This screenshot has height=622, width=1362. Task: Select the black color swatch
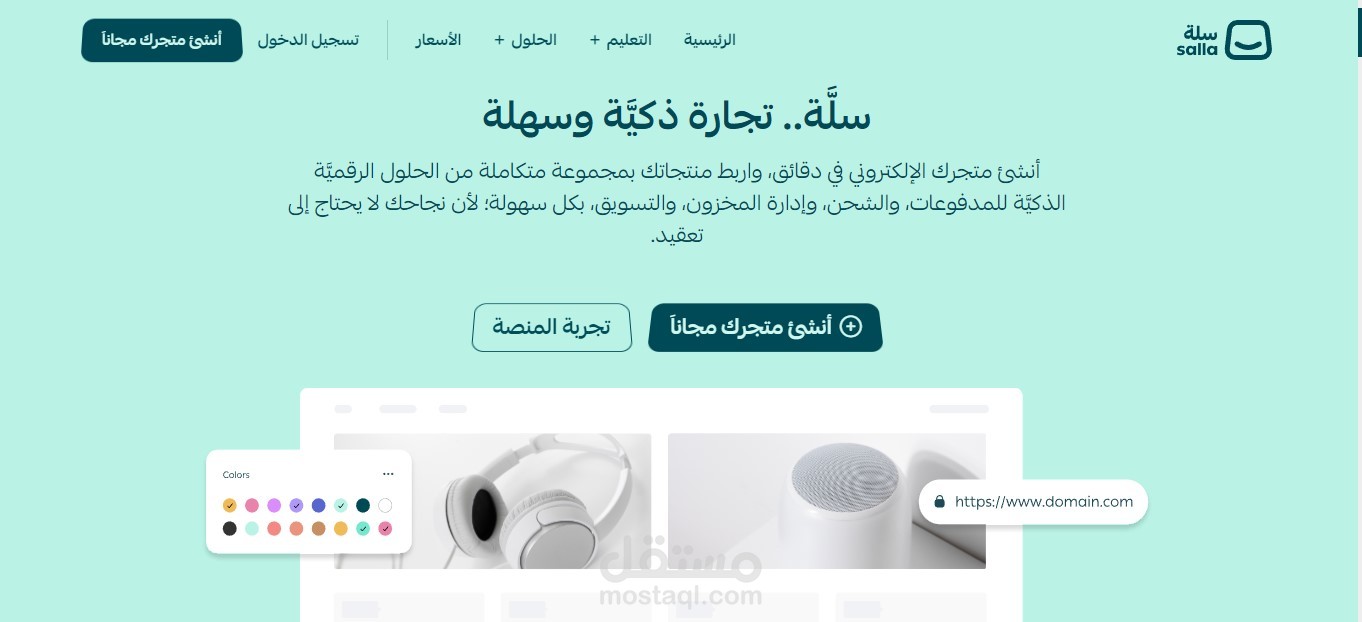230,528
